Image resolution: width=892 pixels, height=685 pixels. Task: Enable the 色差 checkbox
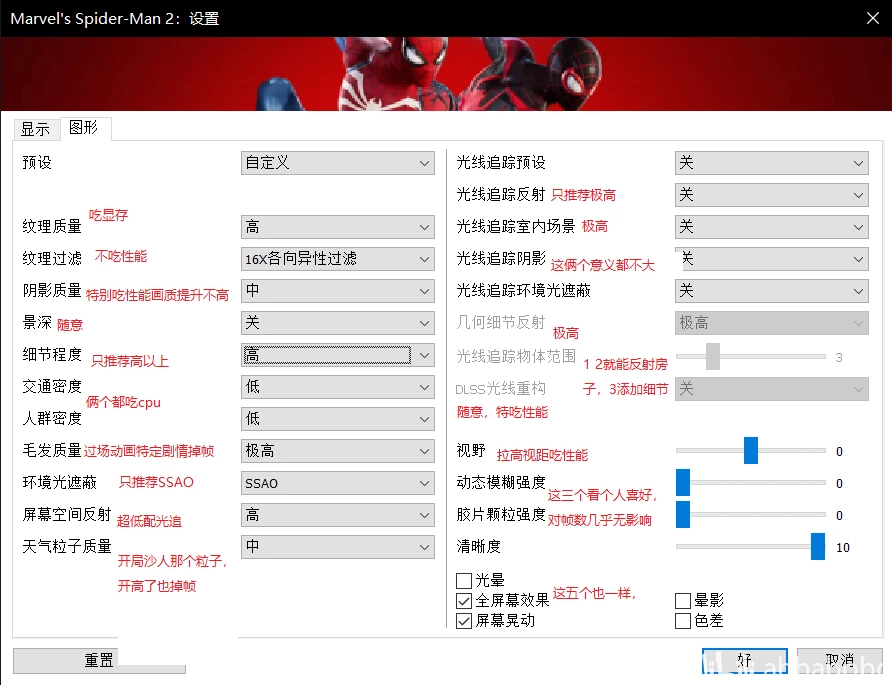click(683, 621)
